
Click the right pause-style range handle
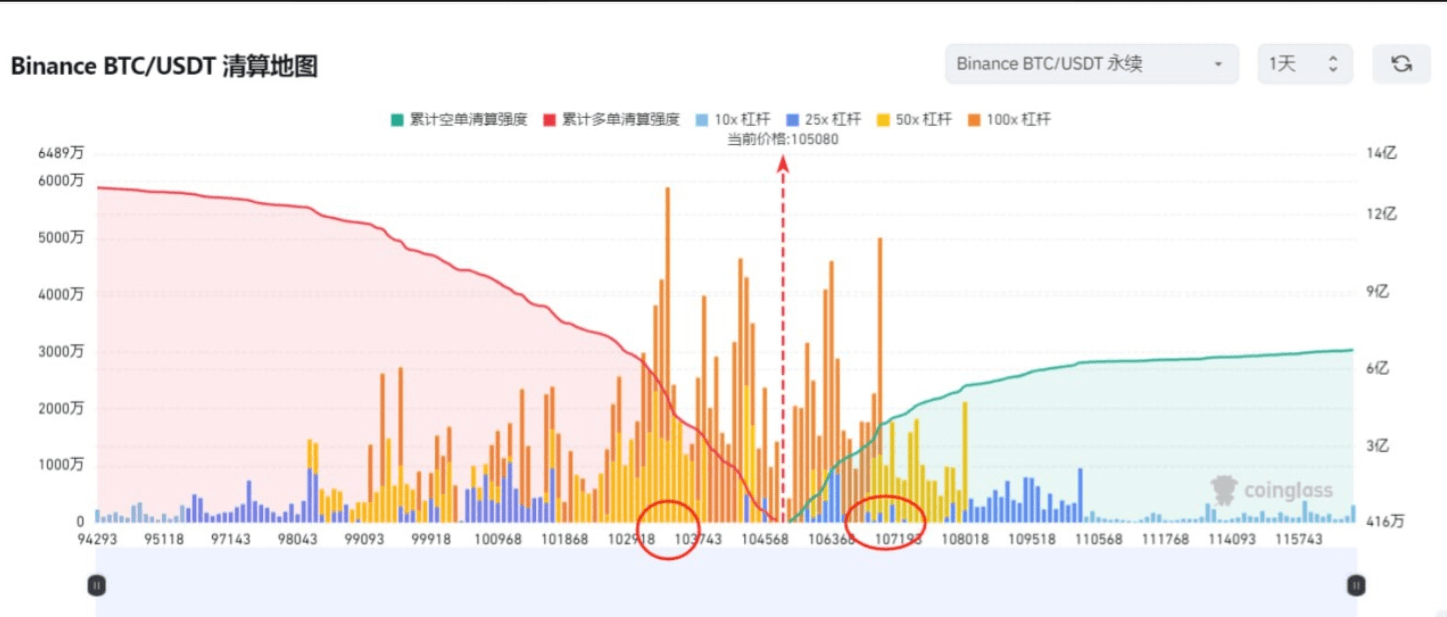(1356, 585)
